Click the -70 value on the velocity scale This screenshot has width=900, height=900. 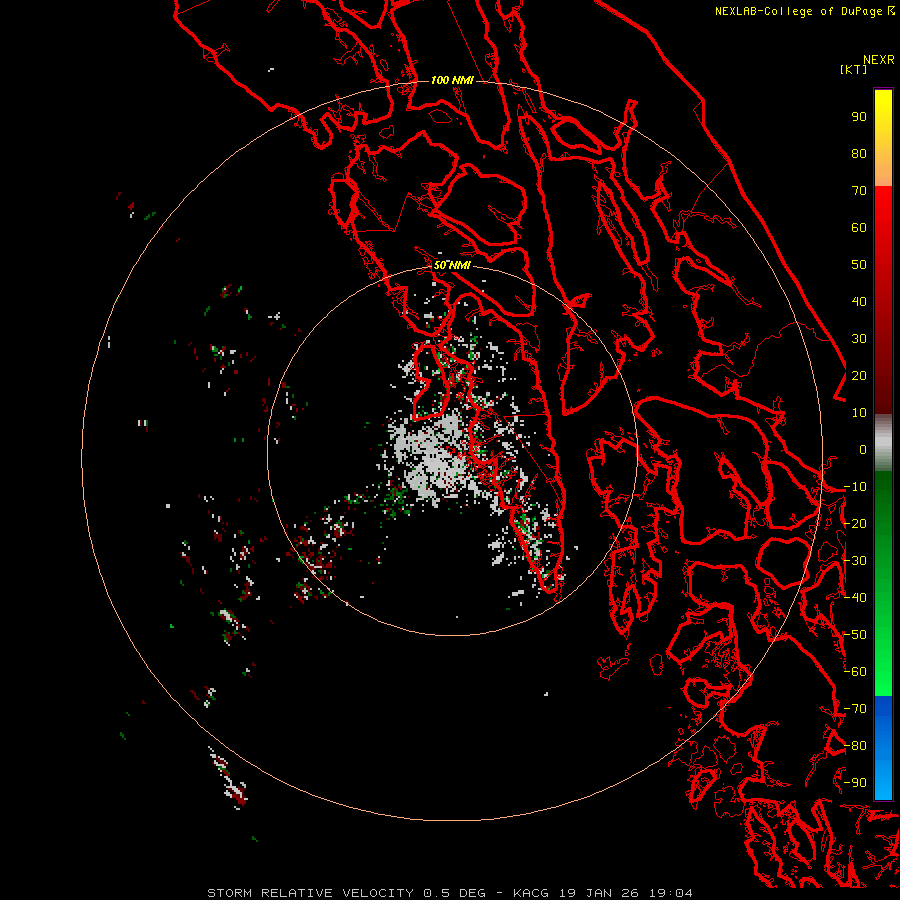[x=855, y=709]
